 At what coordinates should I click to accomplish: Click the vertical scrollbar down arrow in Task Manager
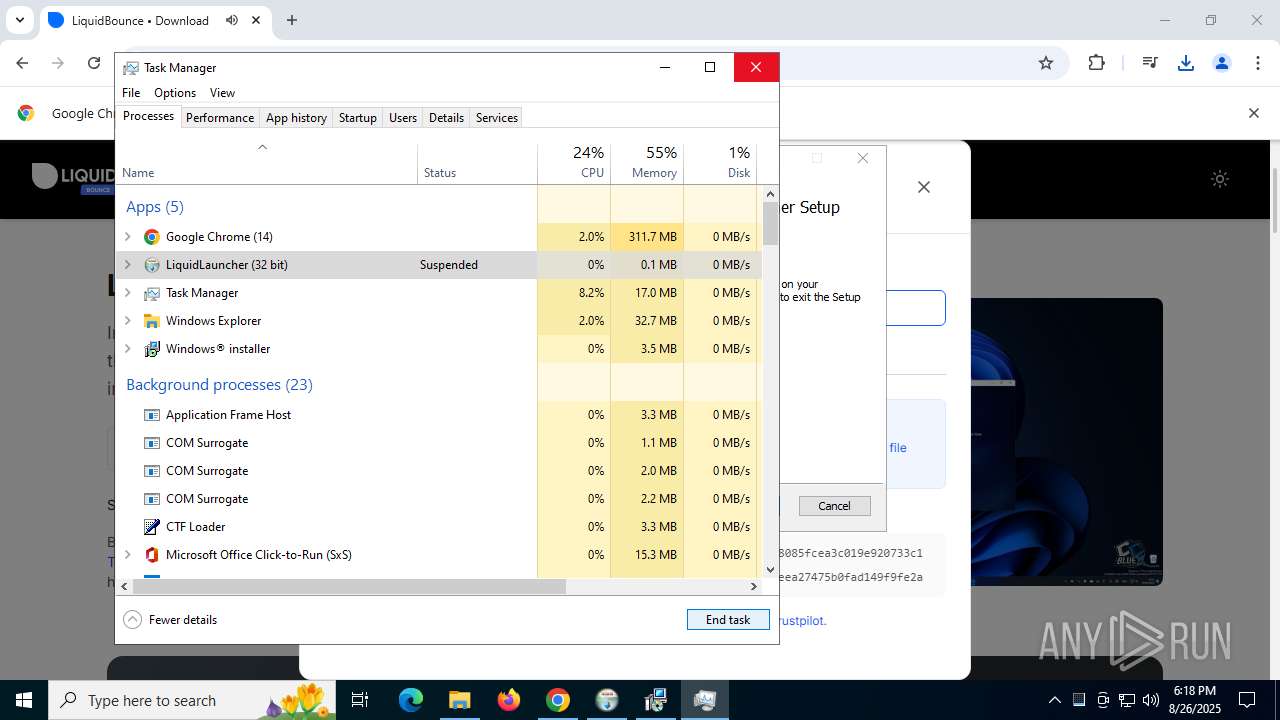pyautogui.click(x=770, y=570)
